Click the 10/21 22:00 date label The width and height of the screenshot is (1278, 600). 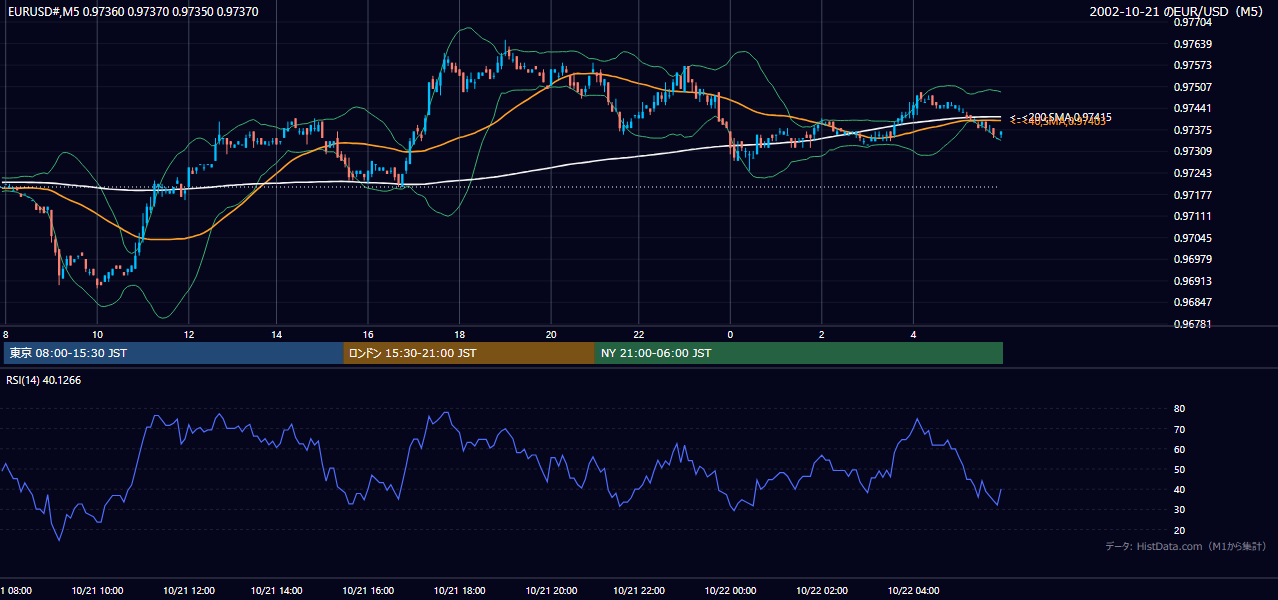(x=640, y=590)
